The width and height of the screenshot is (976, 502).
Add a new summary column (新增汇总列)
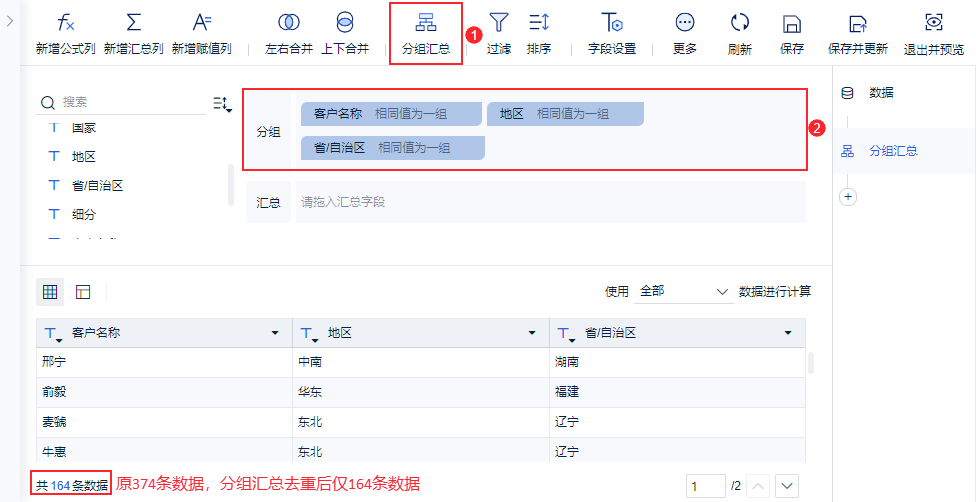133,34
